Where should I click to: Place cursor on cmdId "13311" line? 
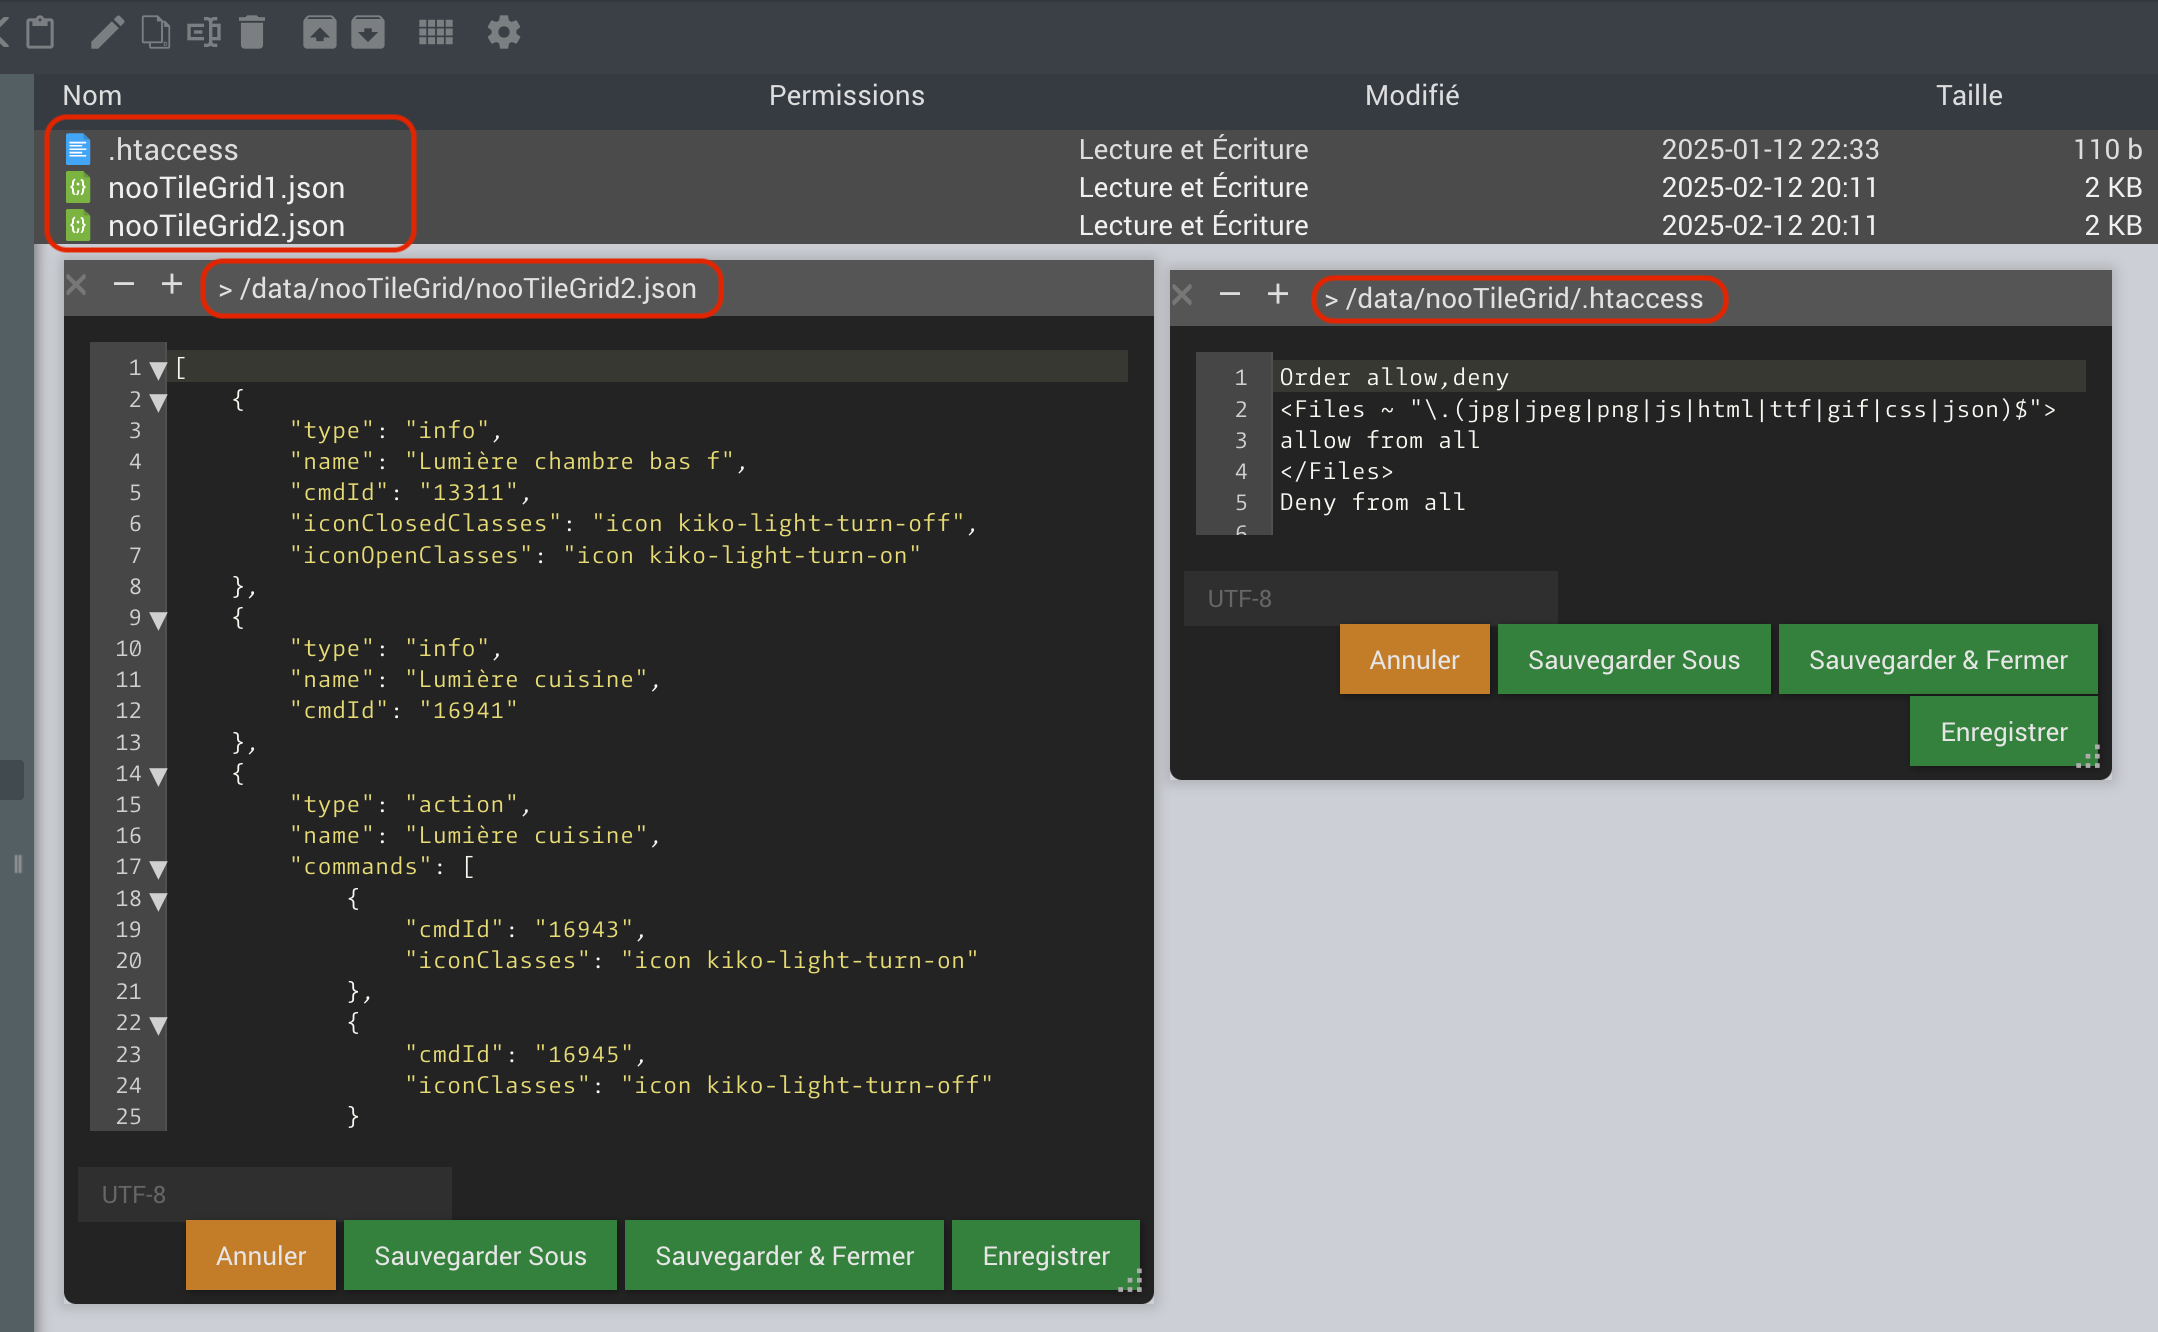pos(410,492)
